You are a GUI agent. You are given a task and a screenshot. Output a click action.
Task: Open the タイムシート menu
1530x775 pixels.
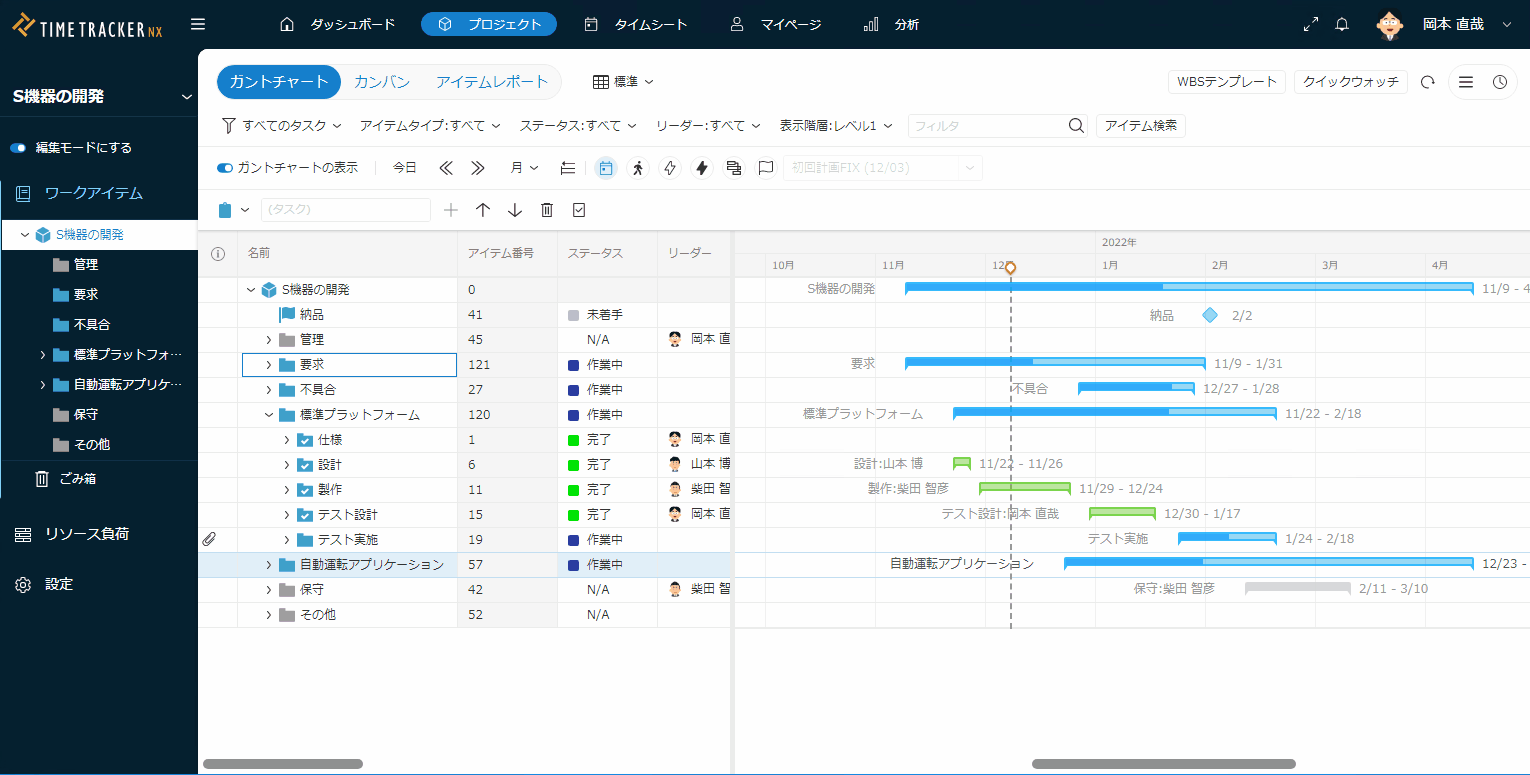636,24
